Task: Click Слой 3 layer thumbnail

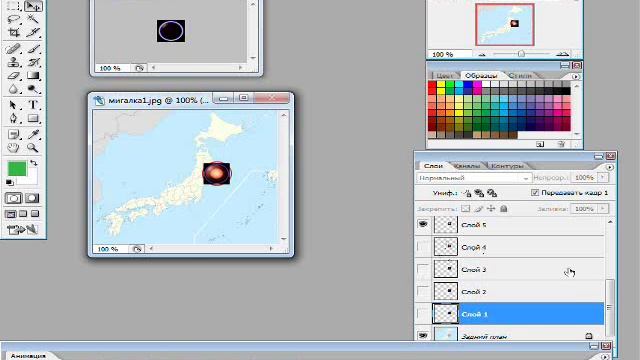Action: click(x=446, y=269)
